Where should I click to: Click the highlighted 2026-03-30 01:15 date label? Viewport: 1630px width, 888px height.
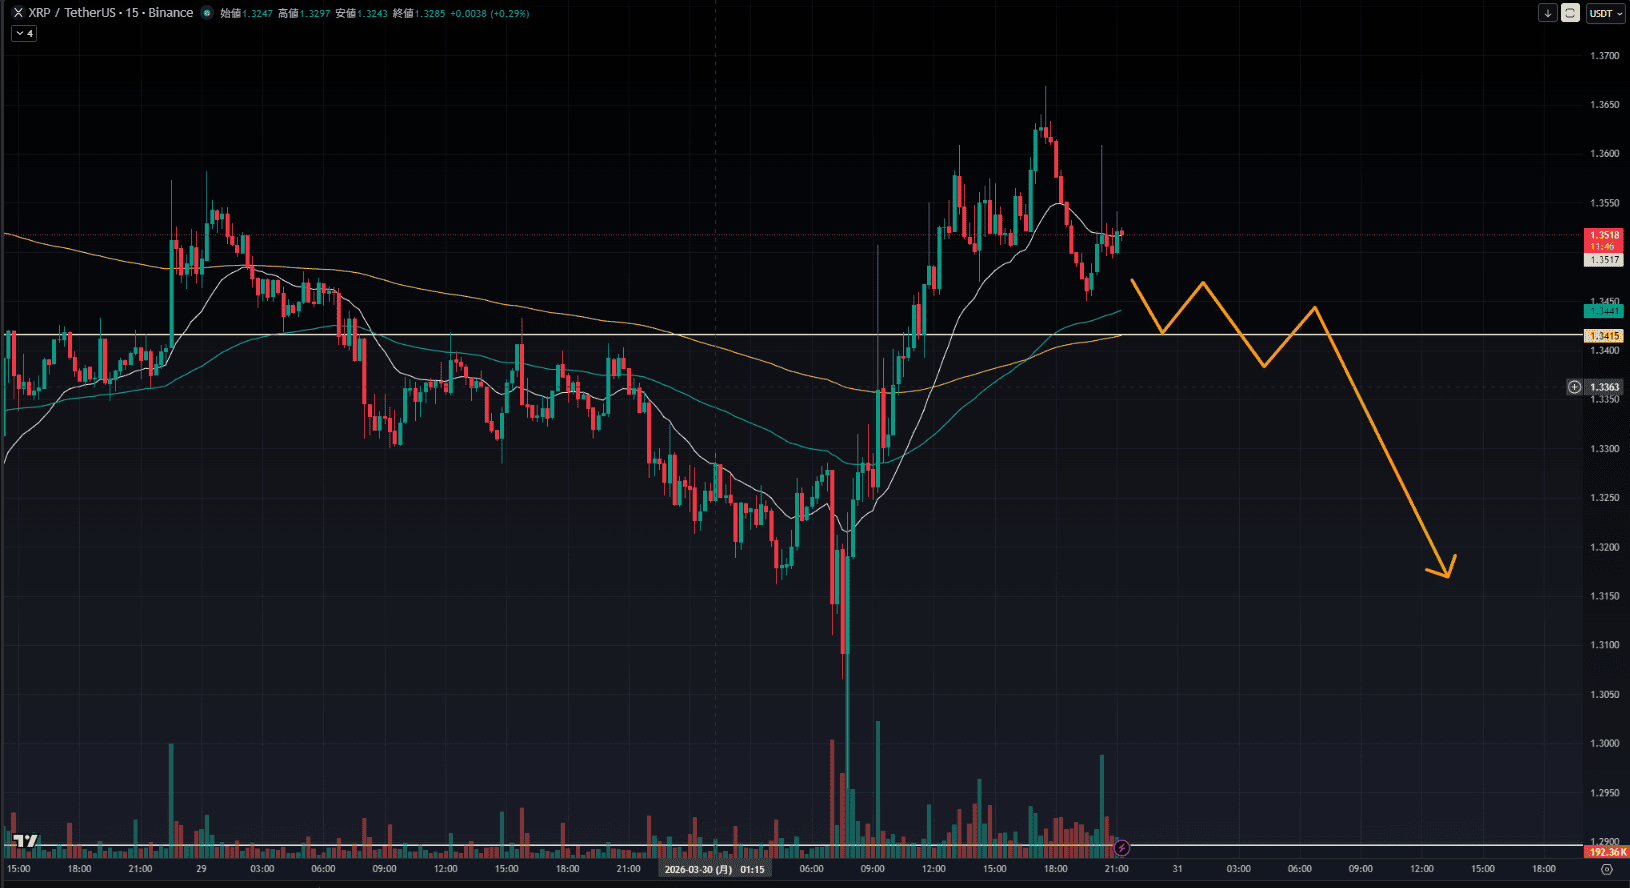[x=714, y=869]
